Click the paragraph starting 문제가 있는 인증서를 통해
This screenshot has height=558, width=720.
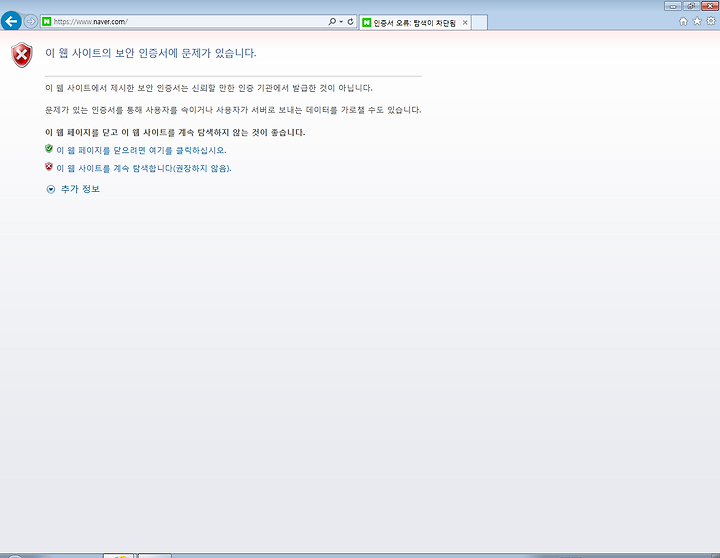(233, 110)
